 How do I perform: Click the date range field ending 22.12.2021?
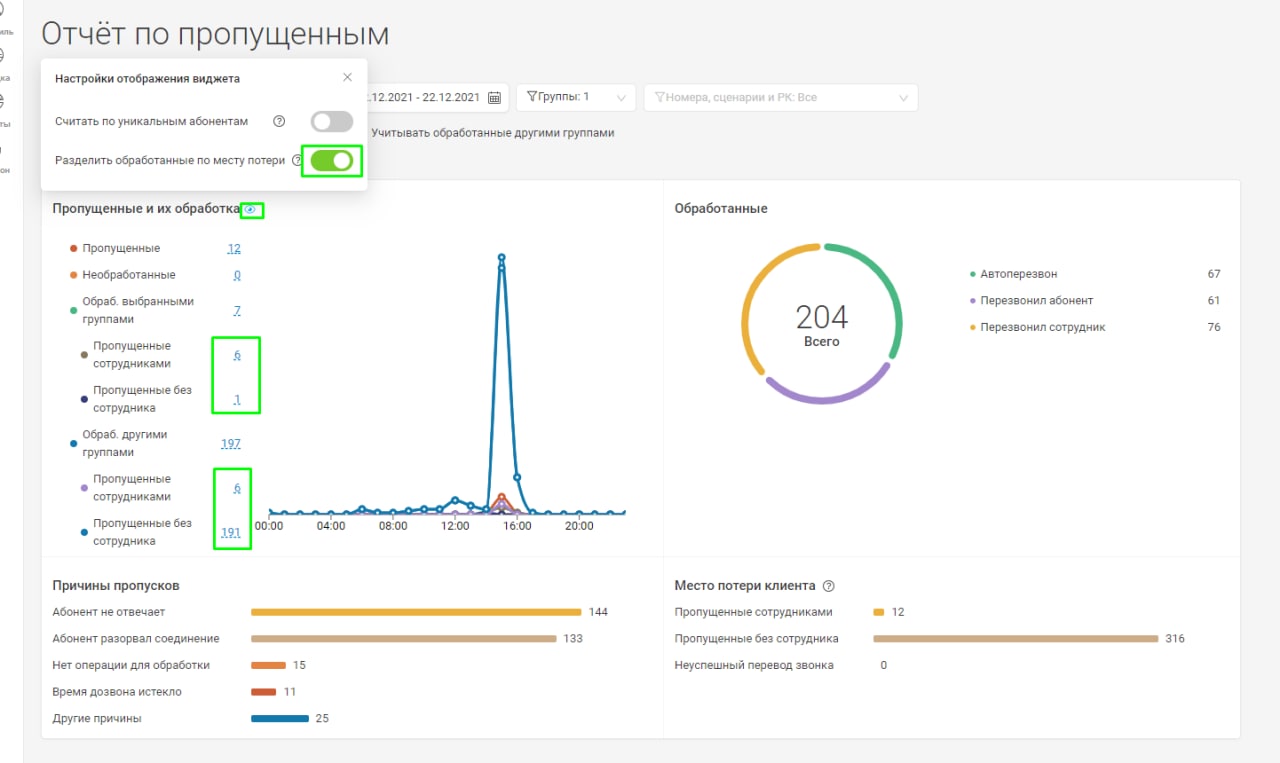[435, 97]
